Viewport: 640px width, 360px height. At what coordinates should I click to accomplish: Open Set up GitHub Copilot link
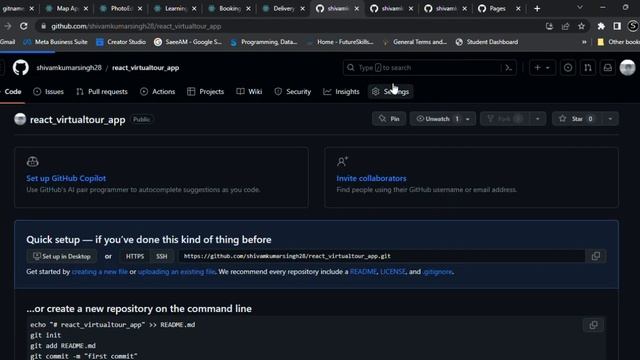tap(66, 178)
